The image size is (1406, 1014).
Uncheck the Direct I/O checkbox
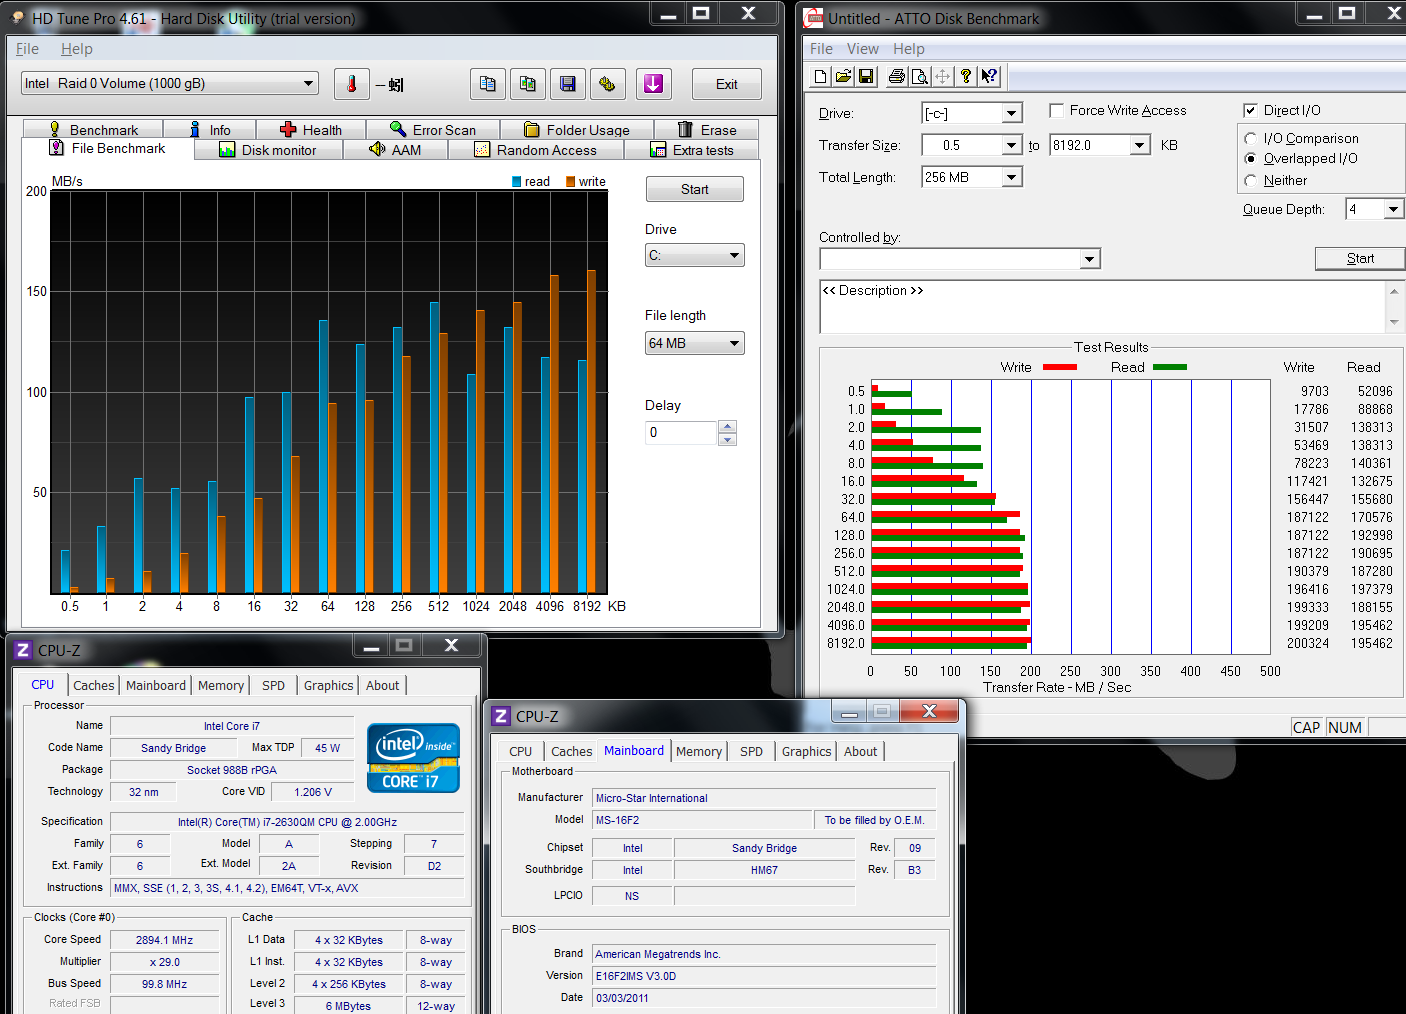pyautogui.click(x=1250, y=110)
